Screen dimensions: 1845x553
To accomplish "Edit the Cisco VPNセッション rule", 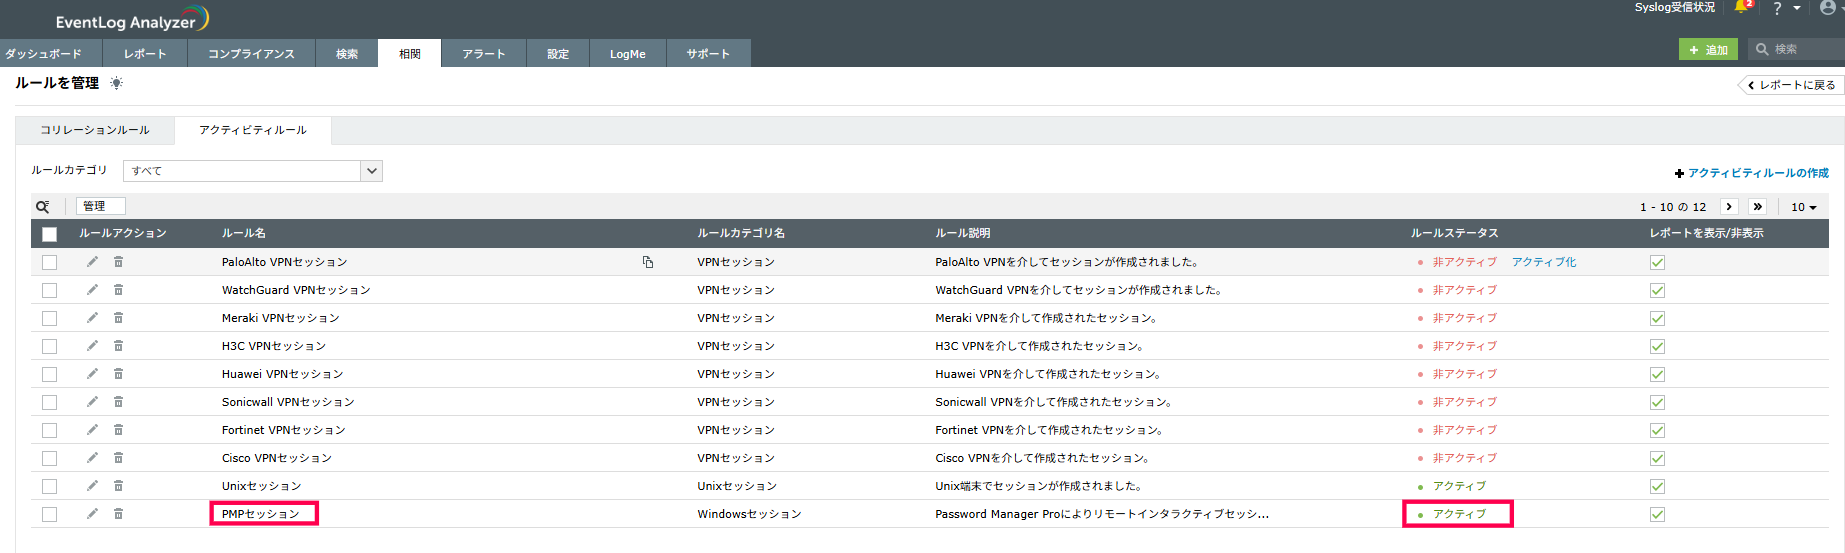I will pyautogui.click(x=92, y=457).
